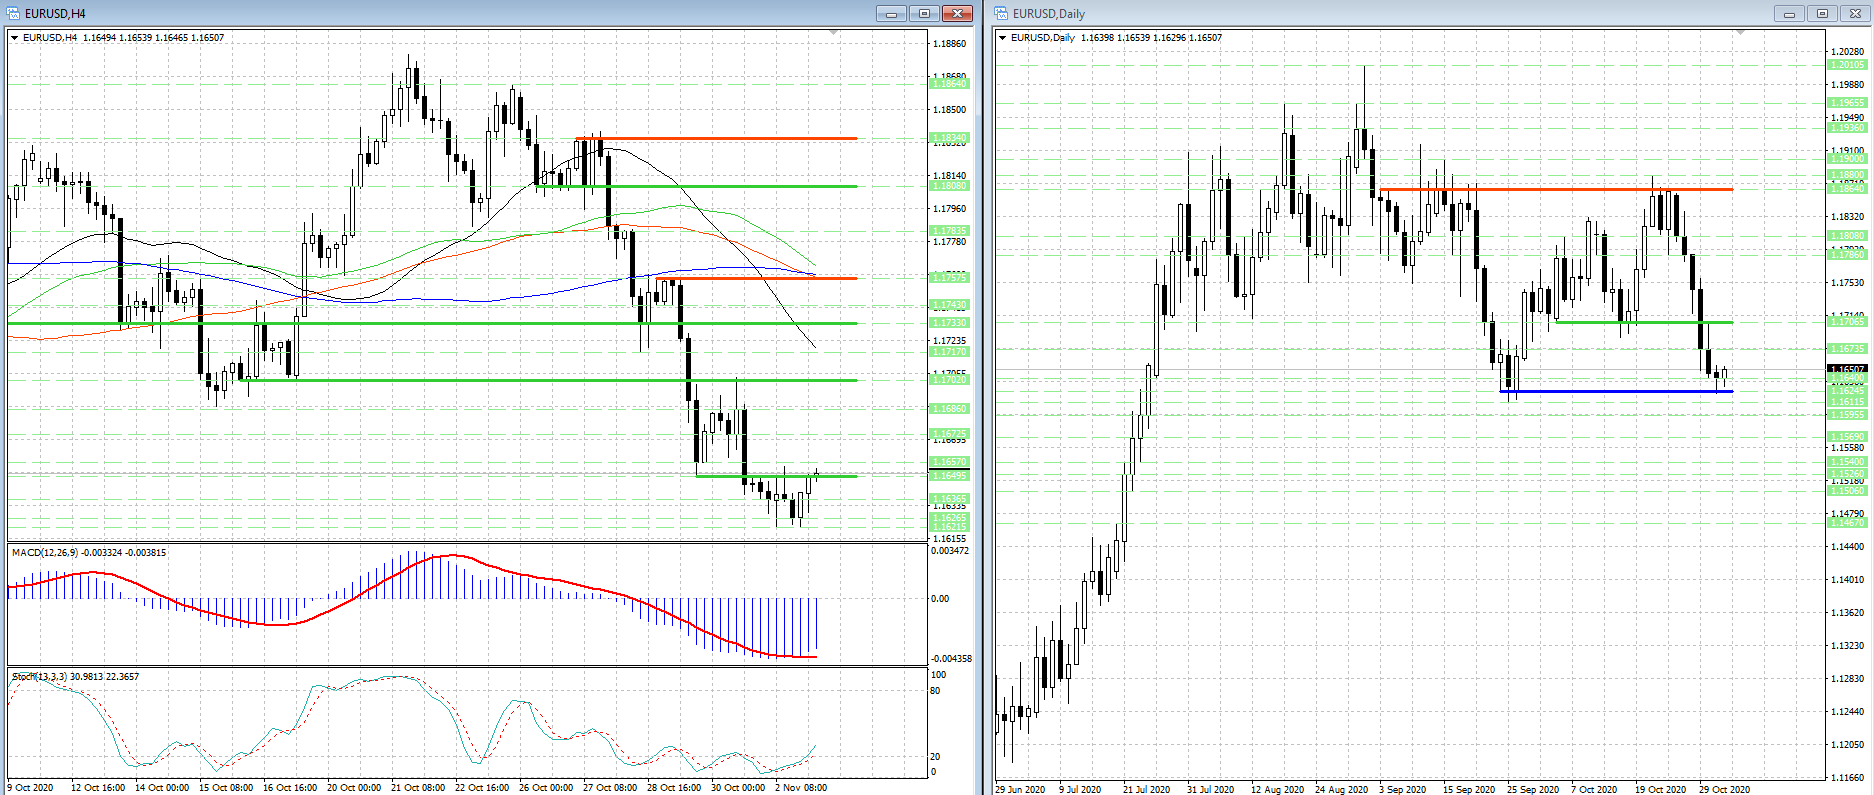Click the MACD(12,26,9) indicator label
The width and height of the screenshot is (1874, 795).
point(89,552)
